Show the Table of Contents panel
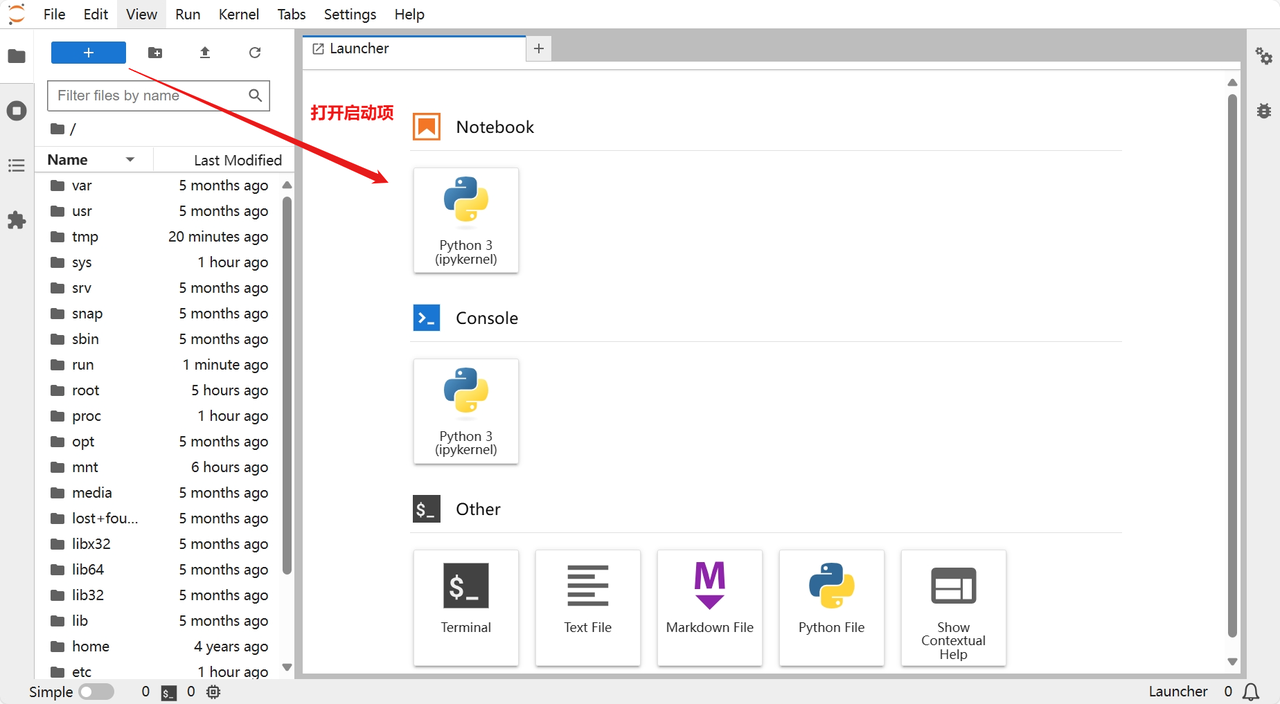Screen dimensions: 1280x704 17,165
